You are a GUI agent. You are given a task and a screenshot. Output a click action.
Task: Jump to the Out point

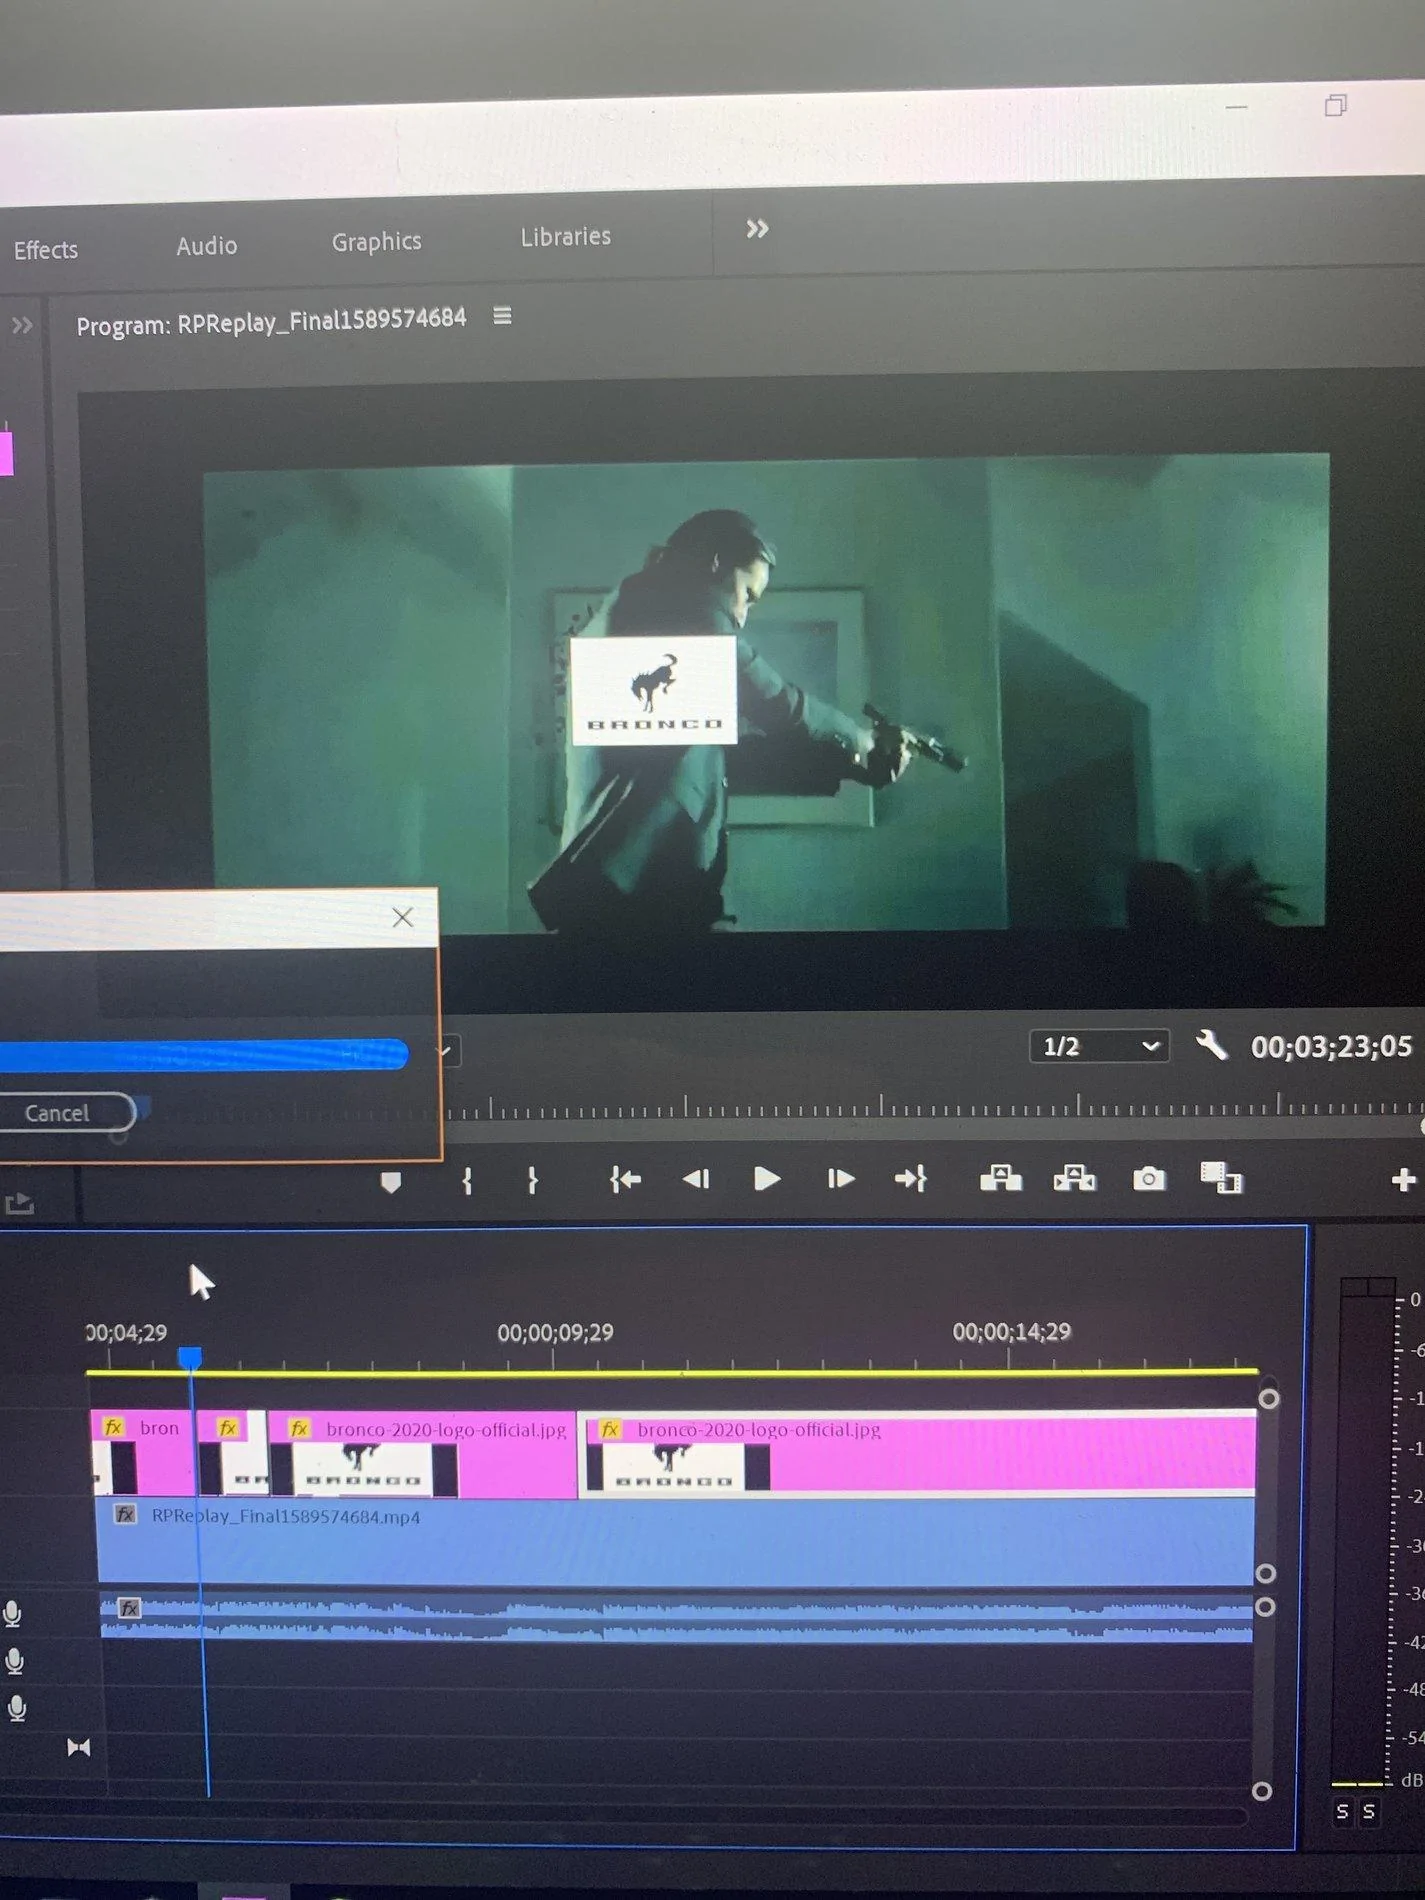(x=911, y=1180)
